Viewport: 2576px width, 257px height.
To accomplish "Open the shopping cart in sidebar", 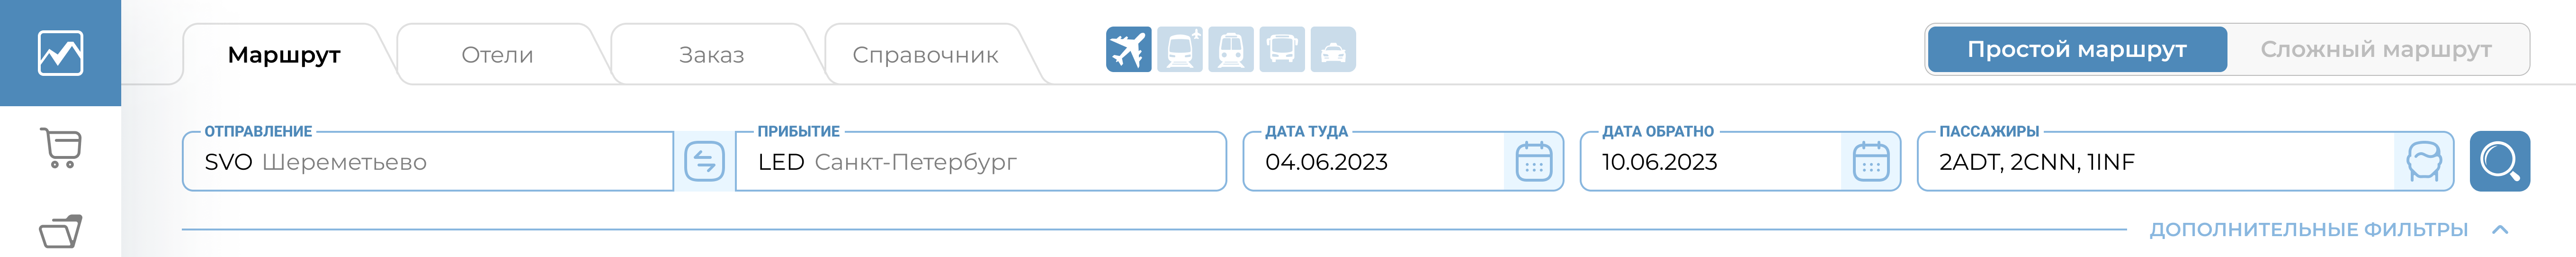I will click(x=60, y=148).
